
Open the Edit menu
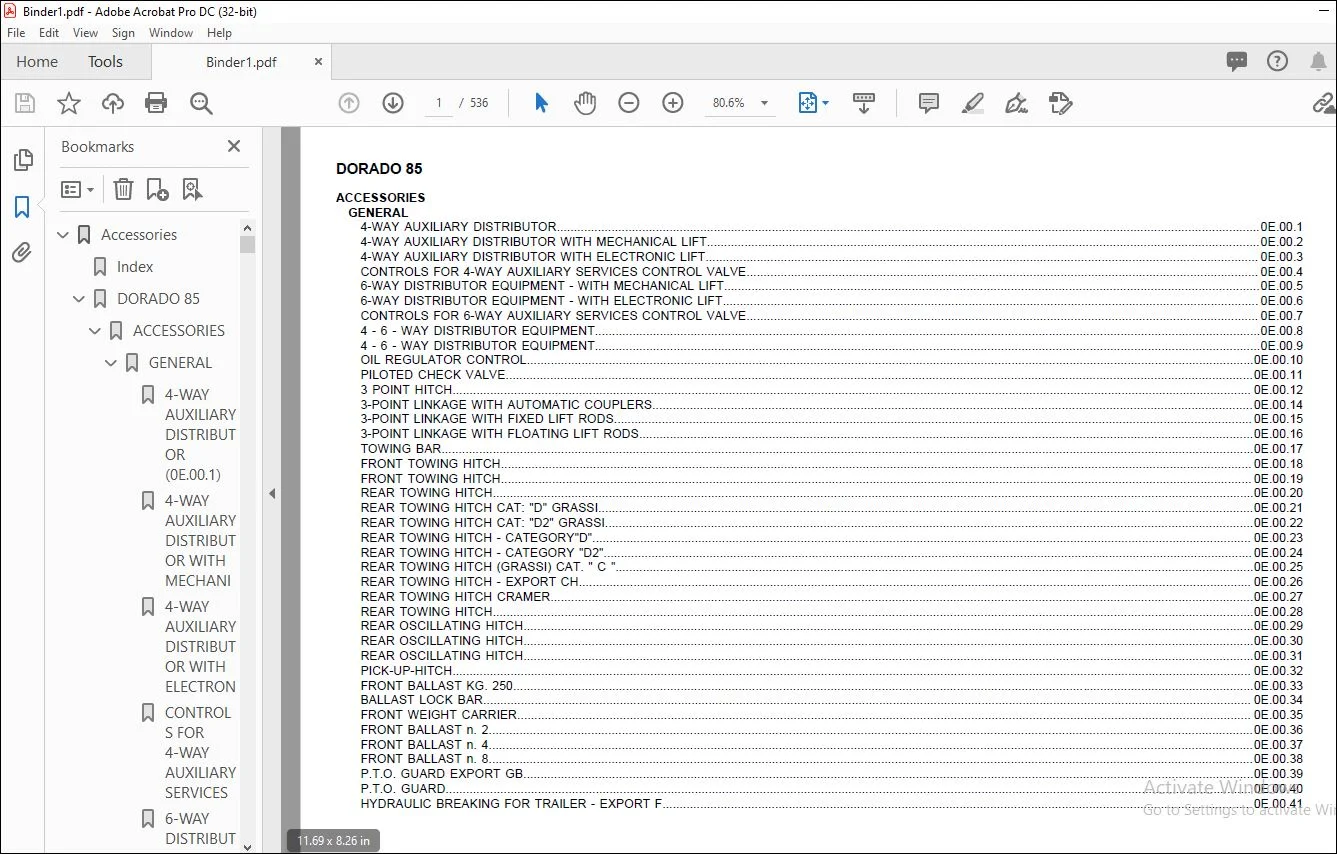coord(49,33)
